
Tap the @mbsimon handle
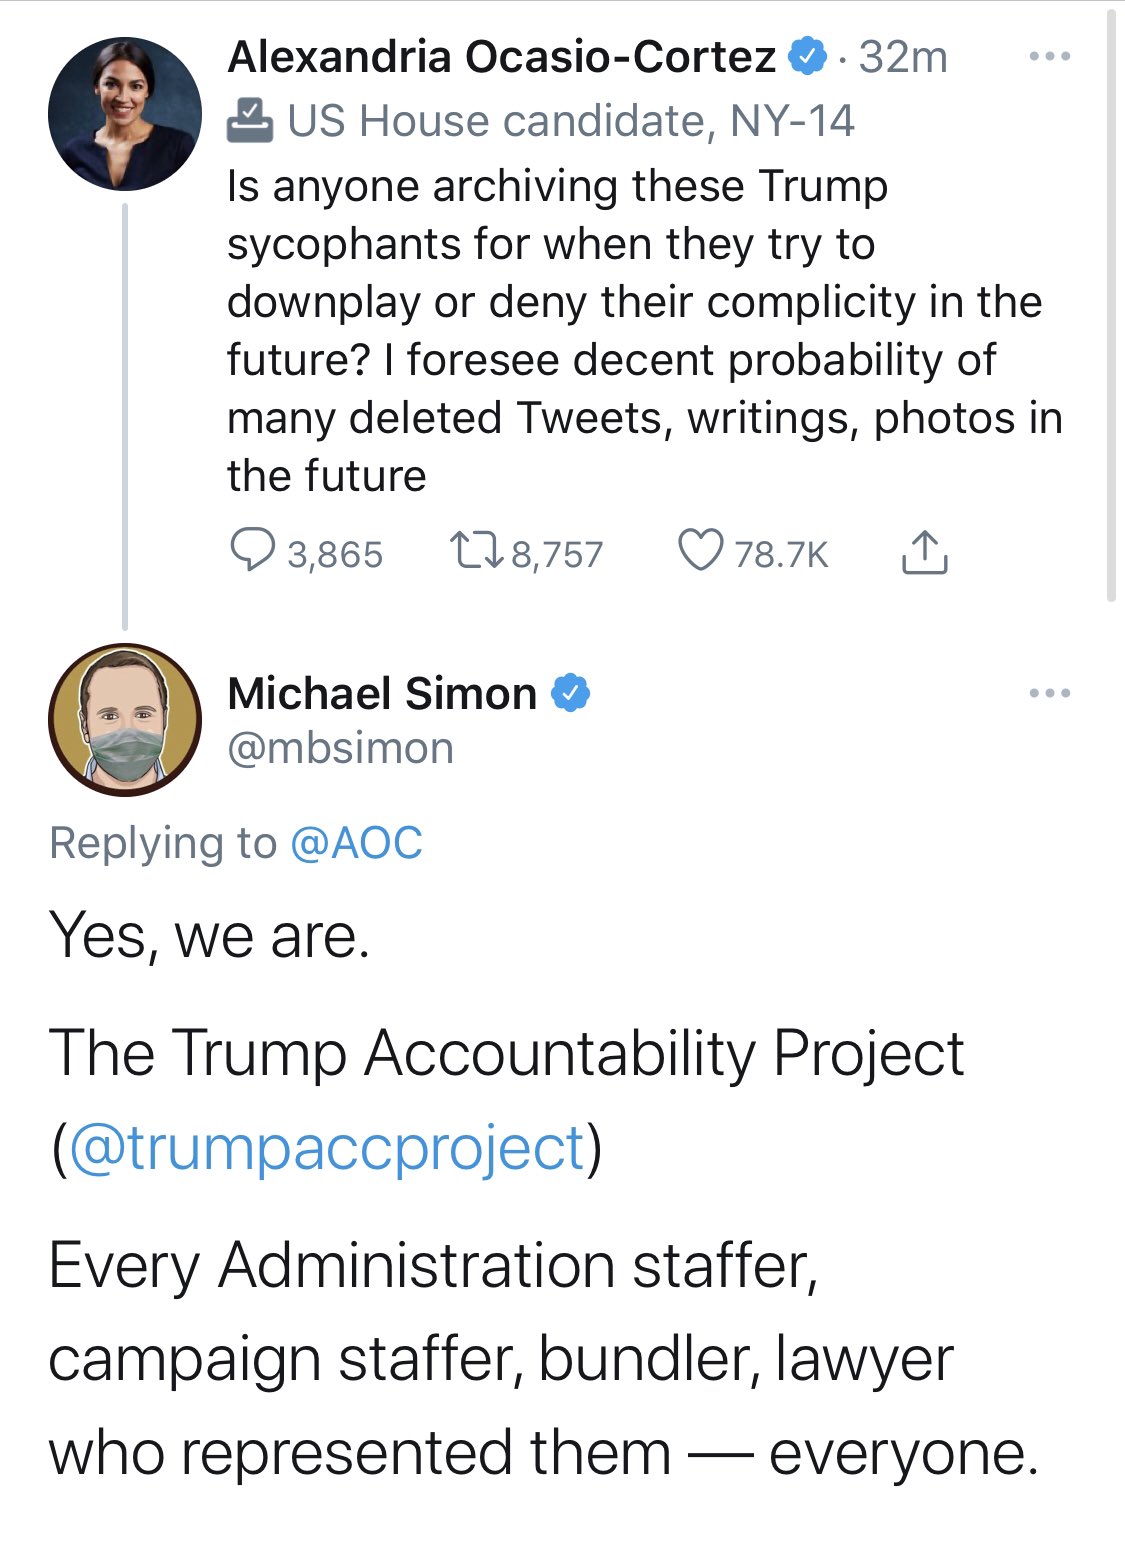click(x=340, y=748)
